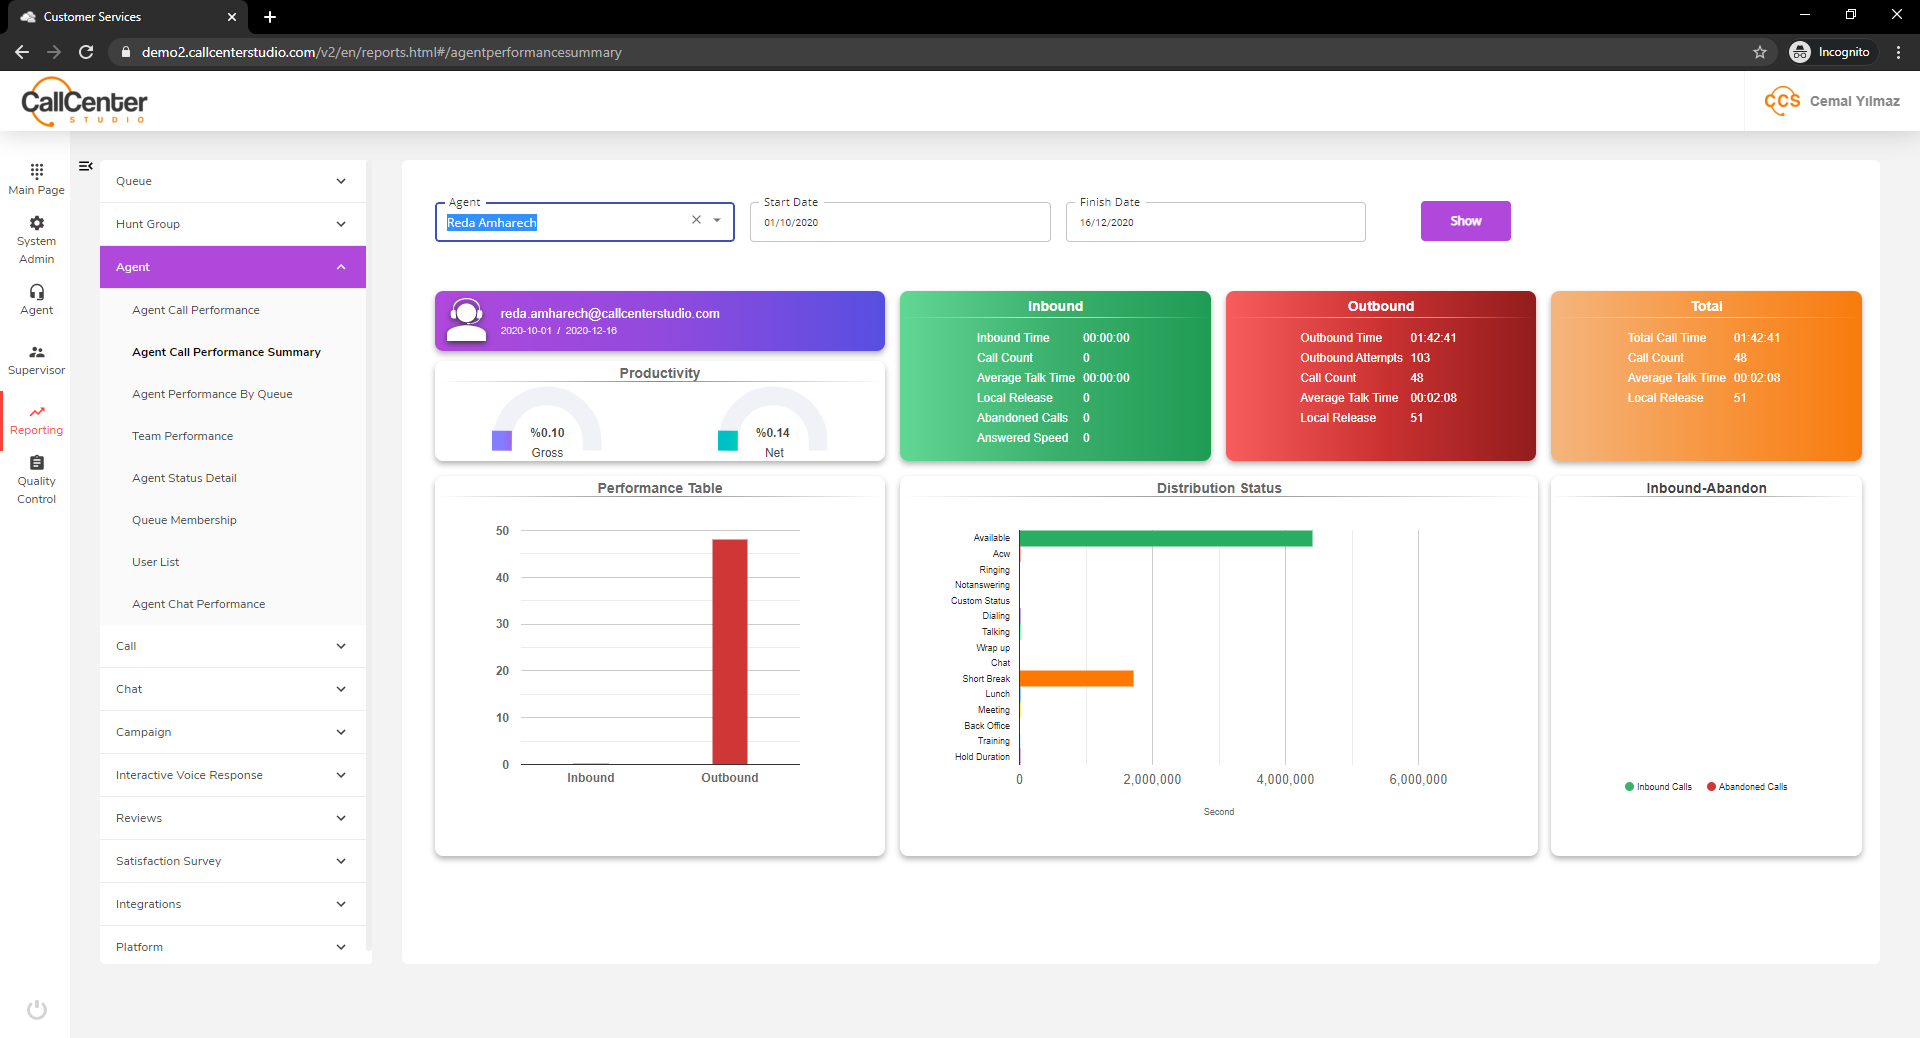The image size is (1920, 1038).
Task: Open Team Performance report
Action: point(182,436)
